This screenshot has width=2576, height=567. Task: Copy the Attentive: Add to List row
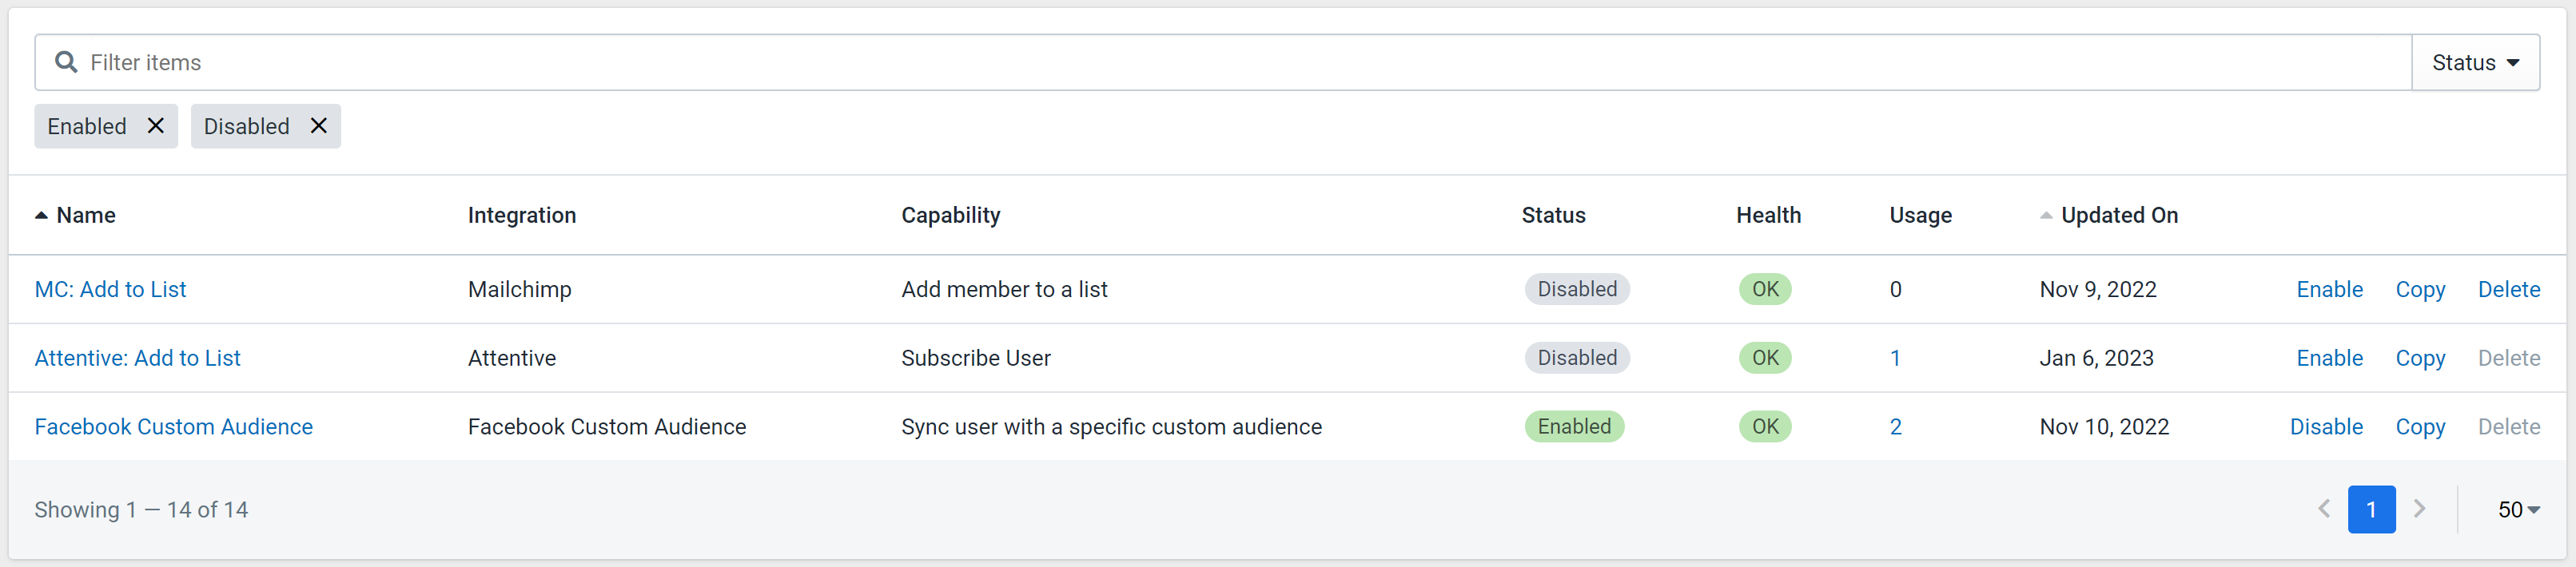coord(2420,359)
